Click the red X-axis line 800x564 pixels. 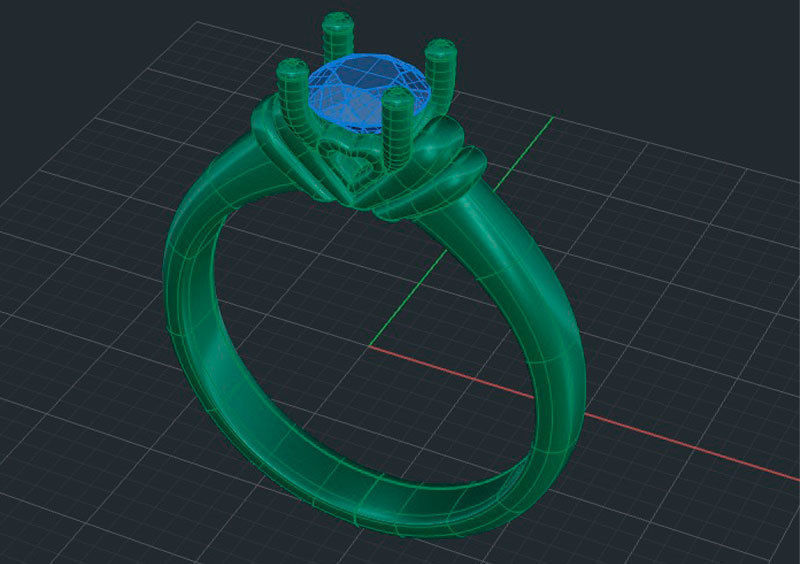(x=584, y=414)
